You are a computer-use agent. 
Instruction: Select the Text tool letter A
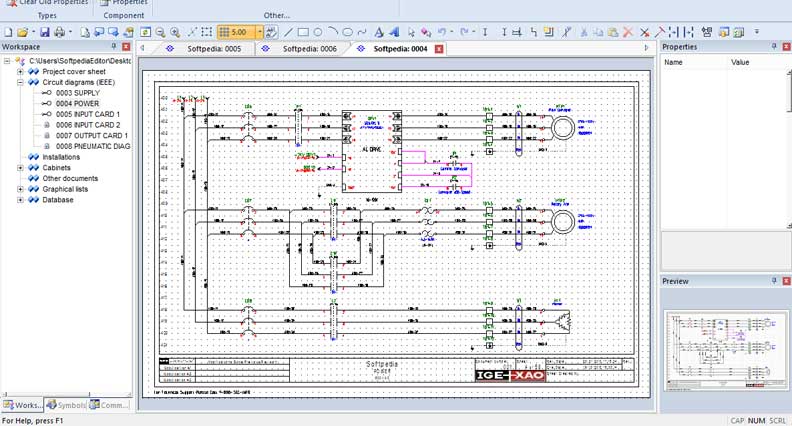click(x=379, y=32)
